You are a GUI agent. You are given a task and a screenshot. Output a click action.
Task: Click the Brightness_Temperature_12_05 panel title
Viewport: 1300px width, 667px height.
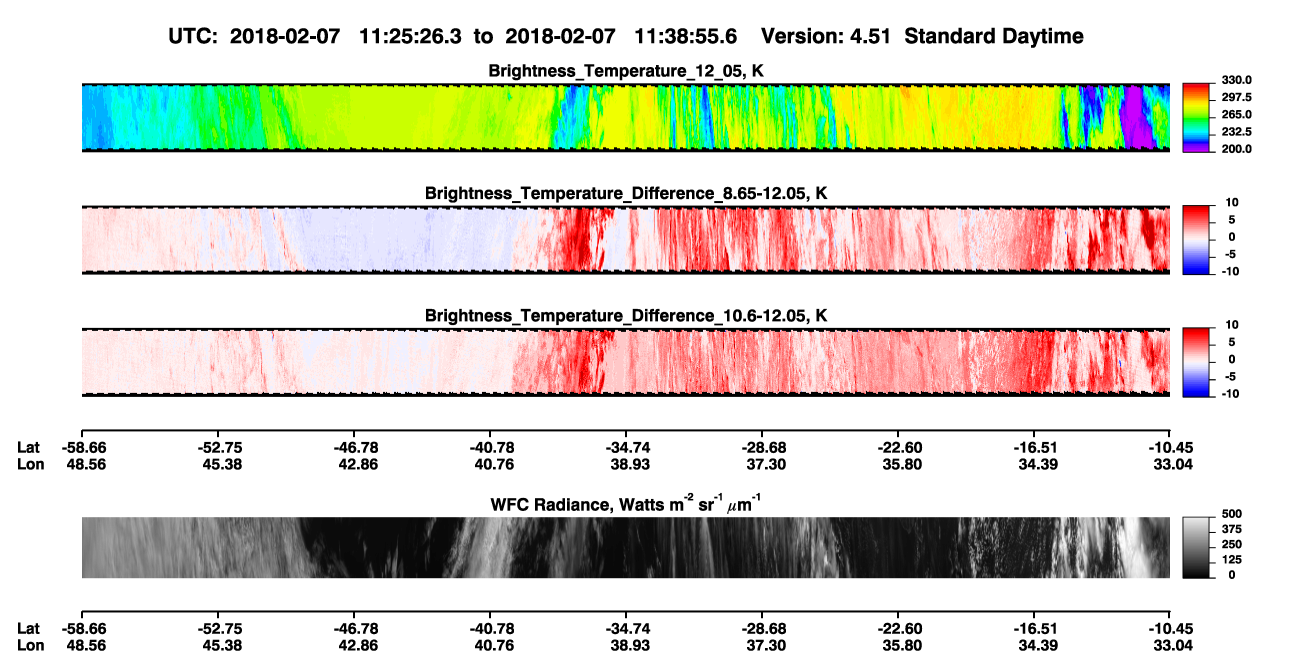[x=626, y=70]
